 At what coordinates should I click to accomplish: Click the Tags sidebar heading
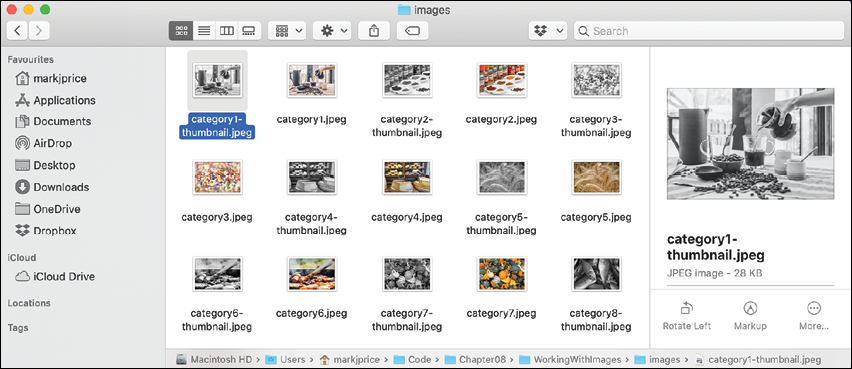pyautogui.click(x=18, y=328)
